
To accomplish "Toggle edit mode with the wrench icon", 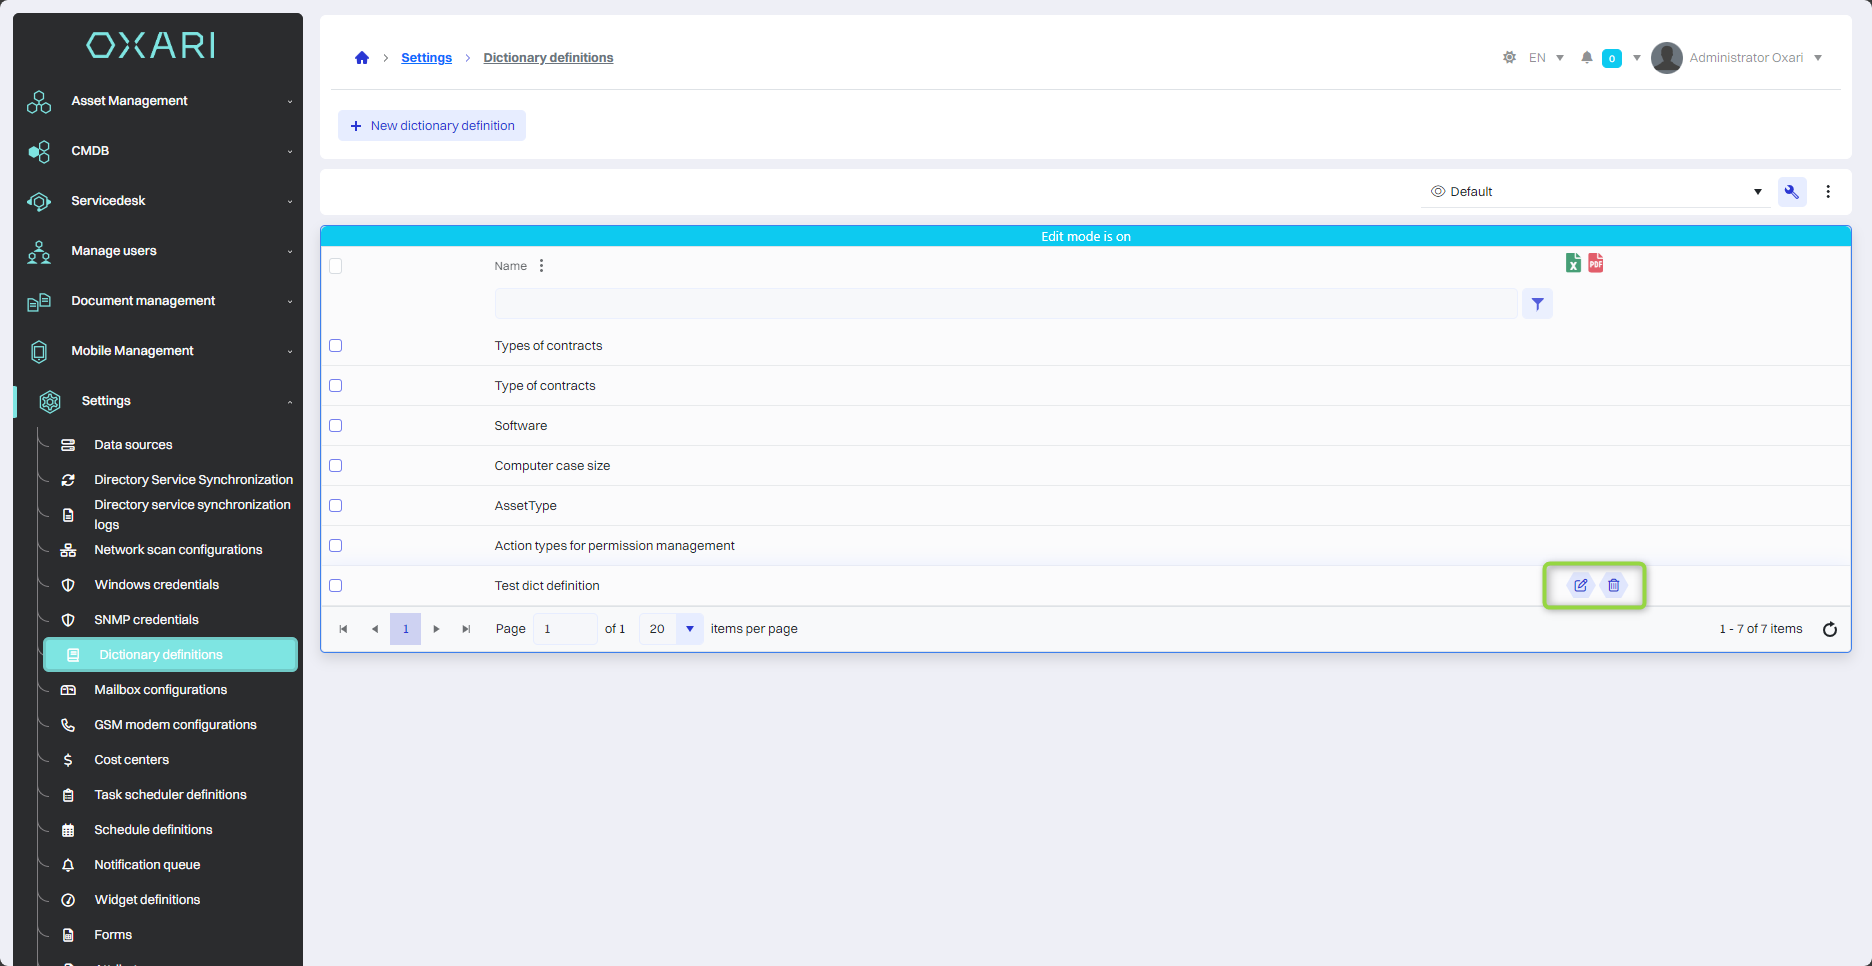I will [x=1792, y=192].
